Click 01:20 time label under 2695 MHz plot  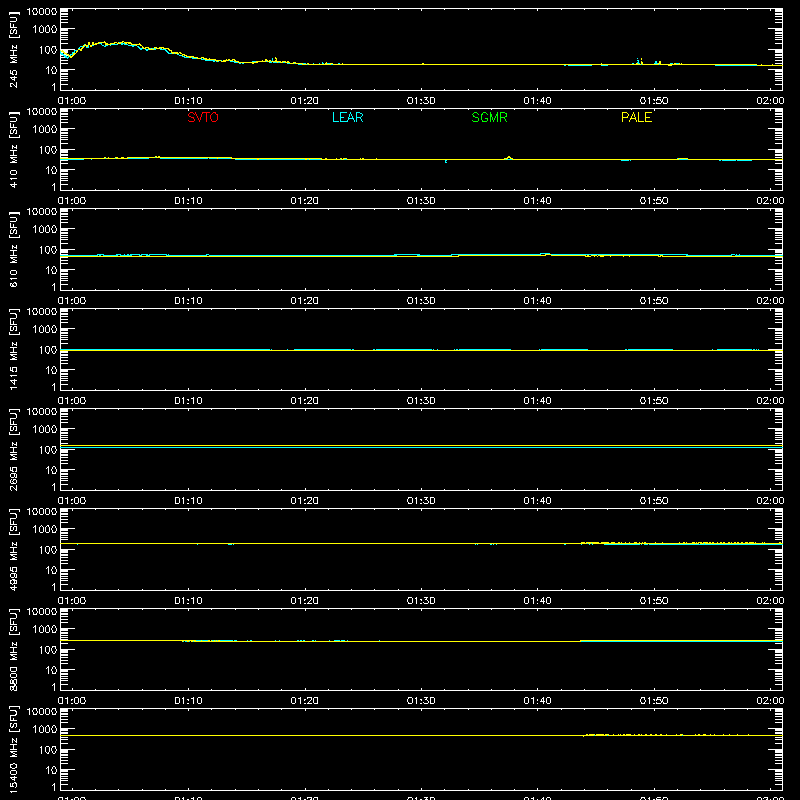pyautogui.click(x=305, y=501)
